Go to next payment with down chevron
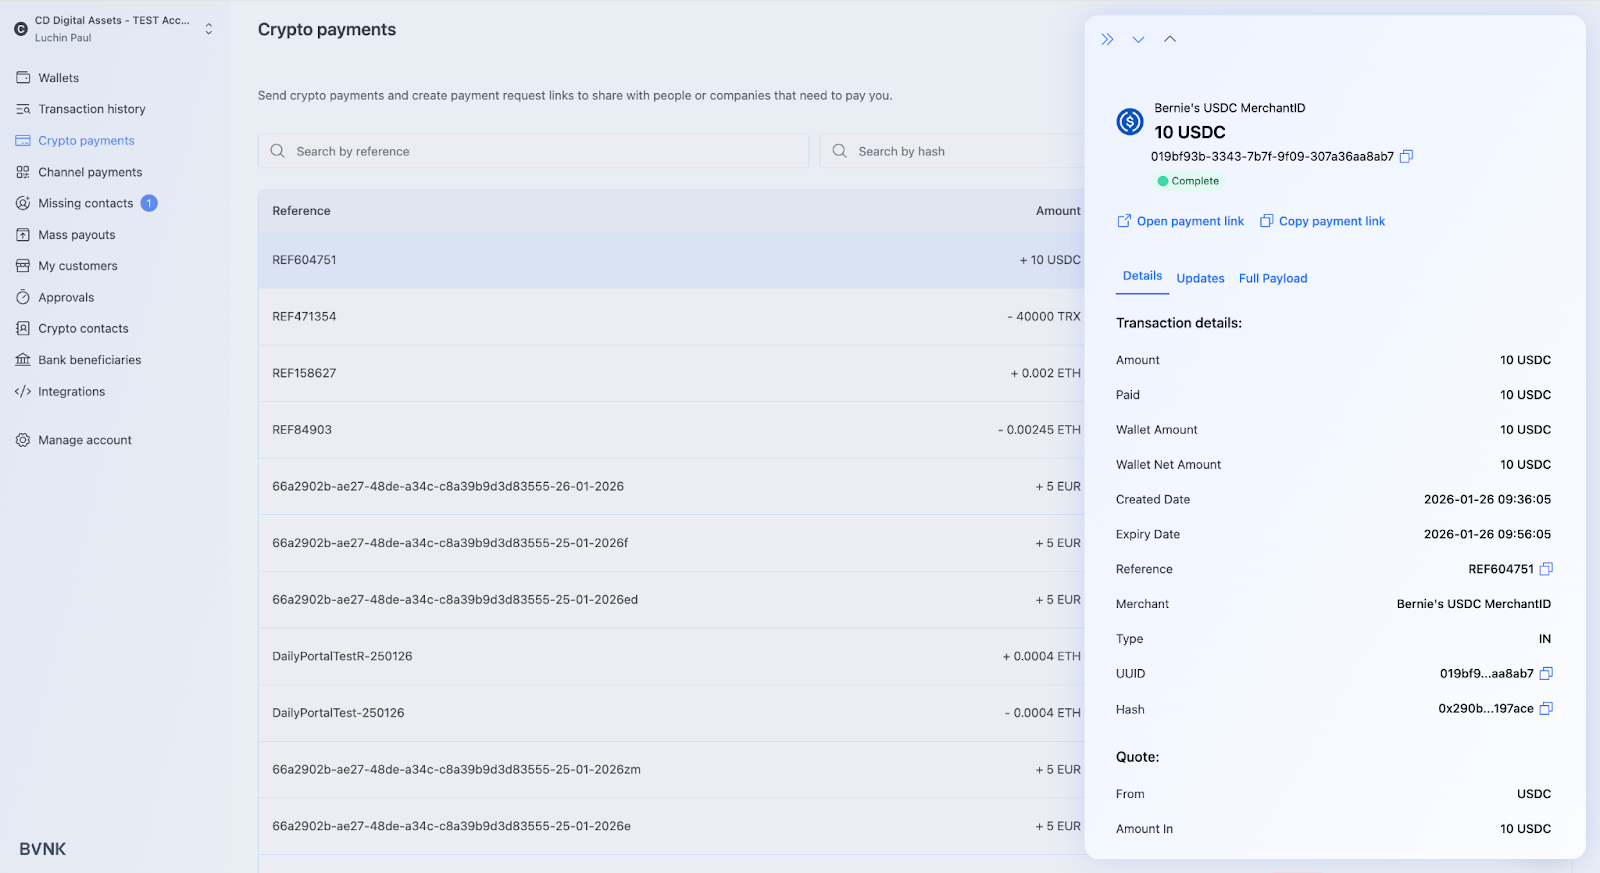 tap(1138, 40)
